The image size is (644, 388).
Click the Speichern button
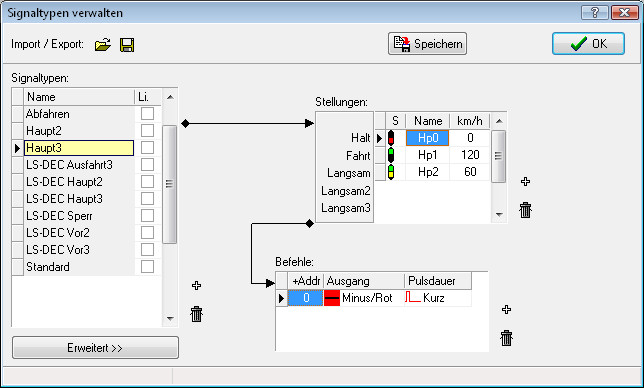pos(428,44)
